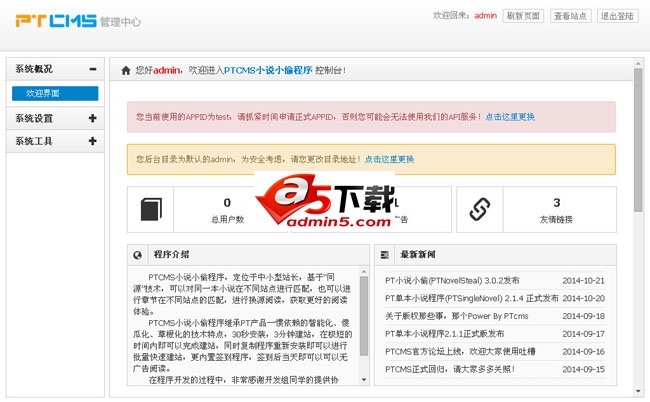650x402 pixels.
Task: Open news PT小说小偷(PTNovelSteal) 3.0.2发布
Action: tap(452, 281)
